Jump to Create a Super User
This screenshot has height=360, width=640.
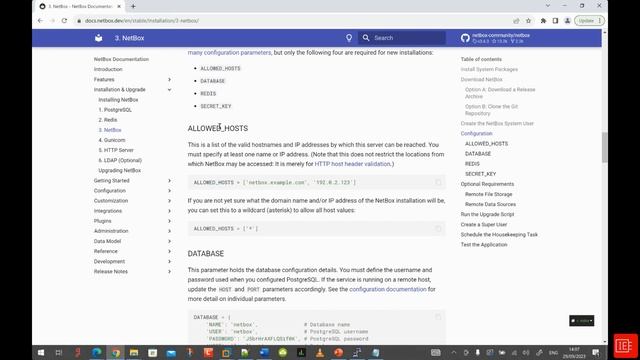tap(484, 224)
